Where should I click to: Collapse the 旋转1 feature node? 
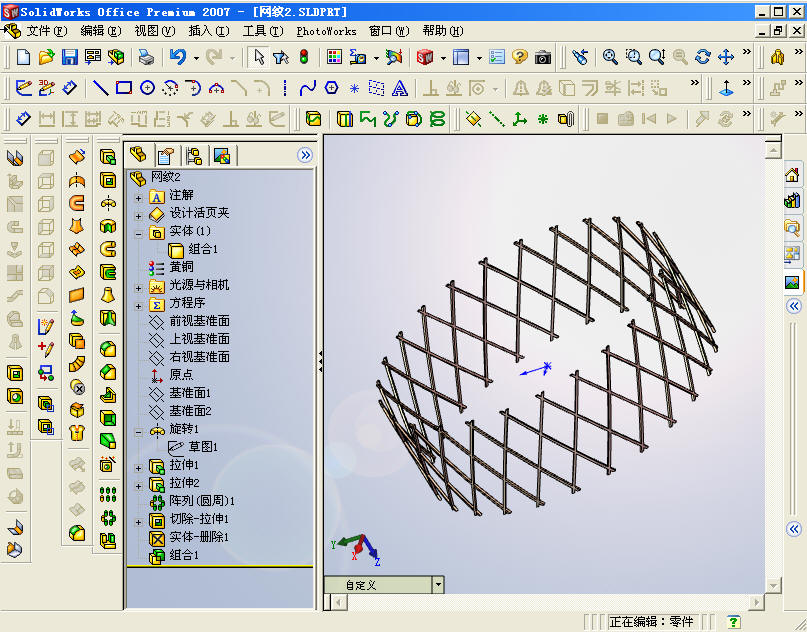coord(138,432)
